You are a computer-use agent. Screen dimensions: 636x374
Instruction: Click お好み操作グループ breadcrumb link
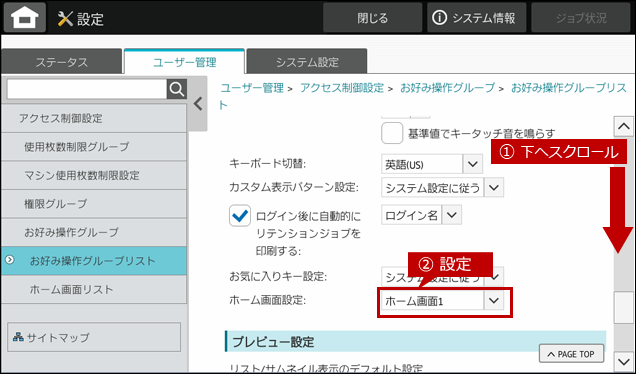click(x=447, y=88)
